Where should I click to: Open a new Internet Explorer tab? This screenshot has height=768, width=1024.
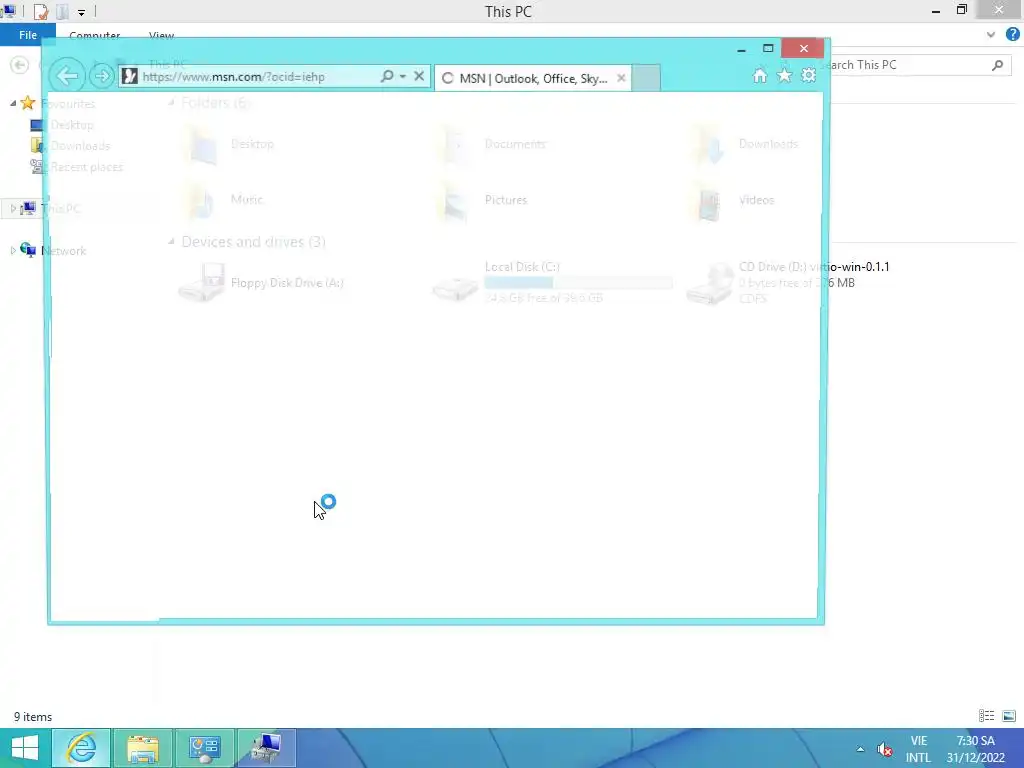646,78
